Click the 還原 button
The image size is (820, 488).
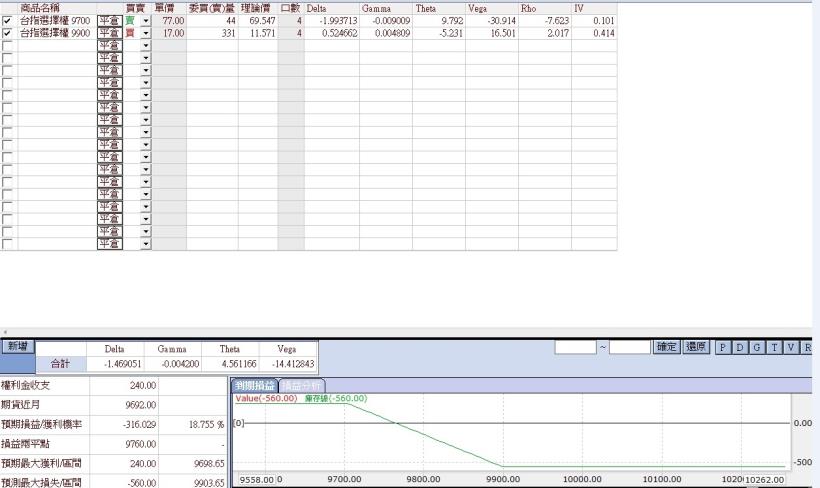point(697,347)
